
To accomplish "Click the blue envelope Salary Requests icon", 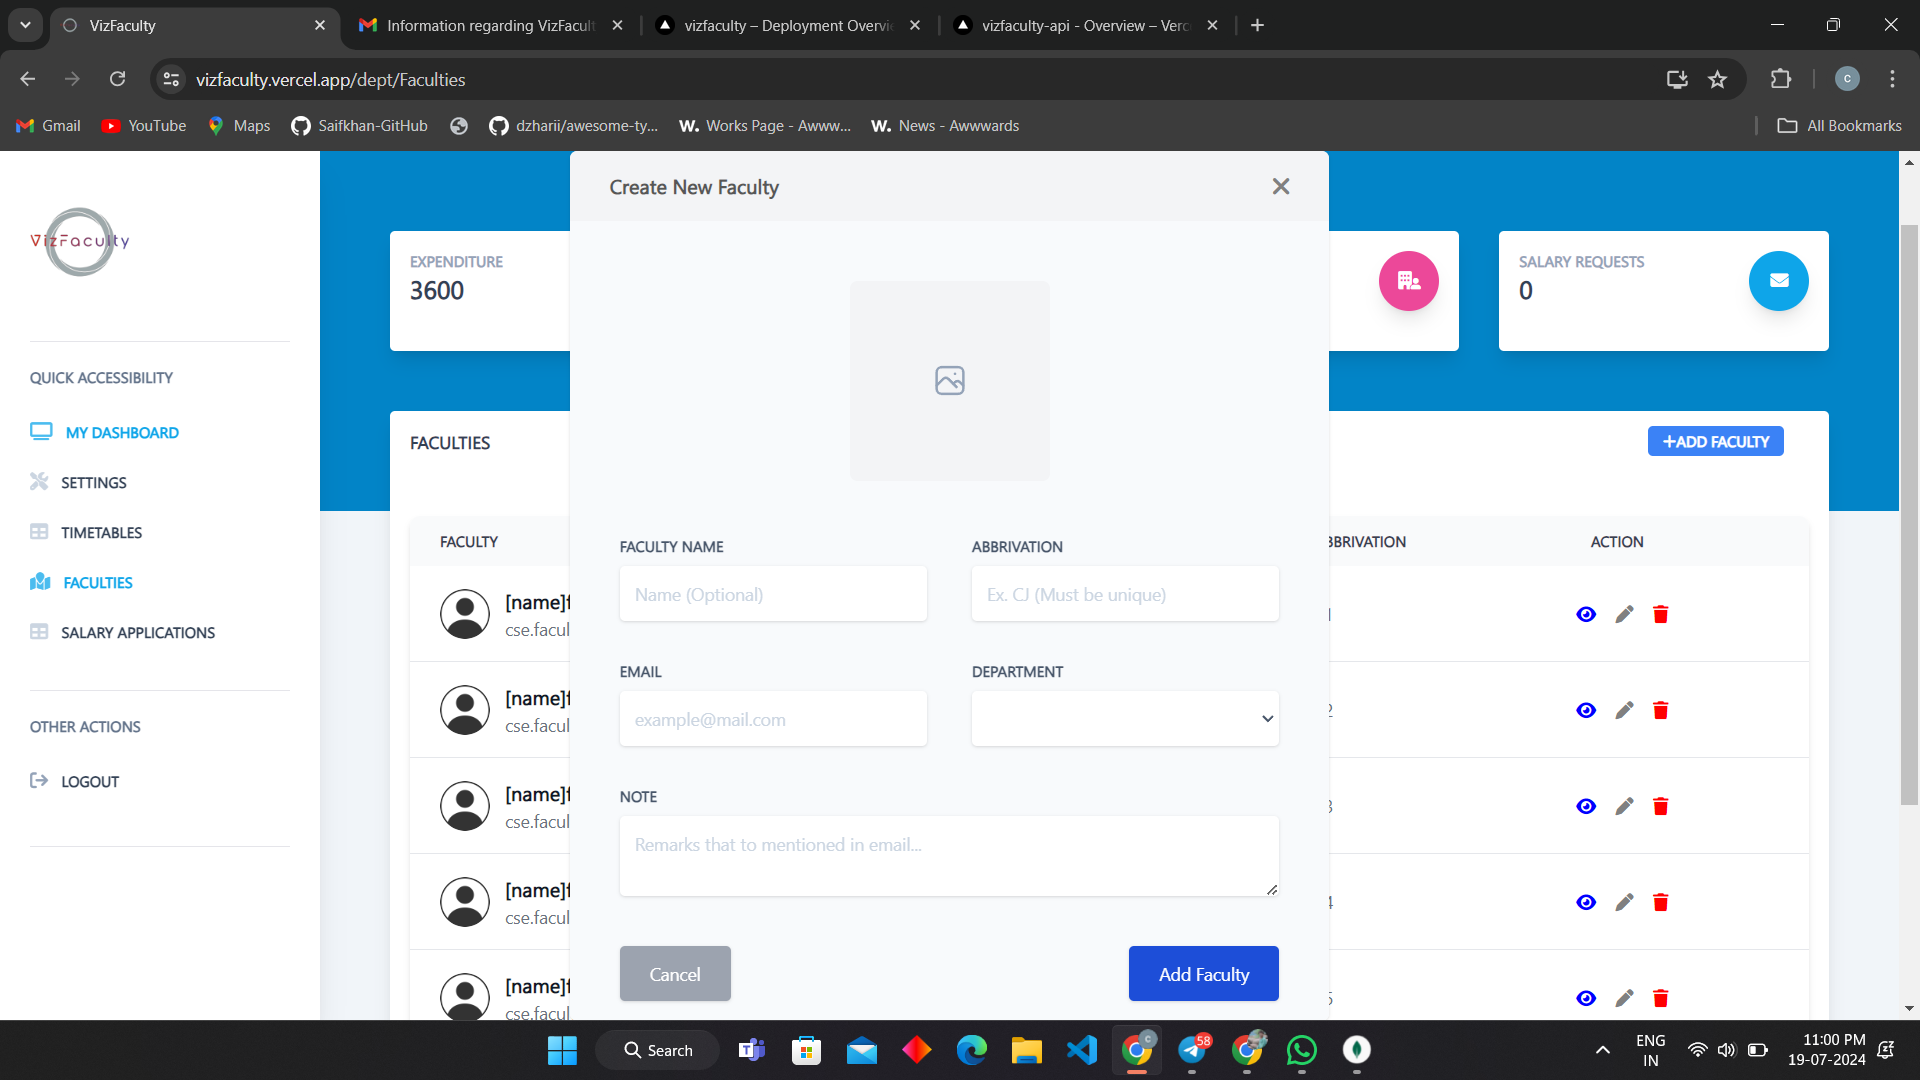I will click(x=1778, y=281).
